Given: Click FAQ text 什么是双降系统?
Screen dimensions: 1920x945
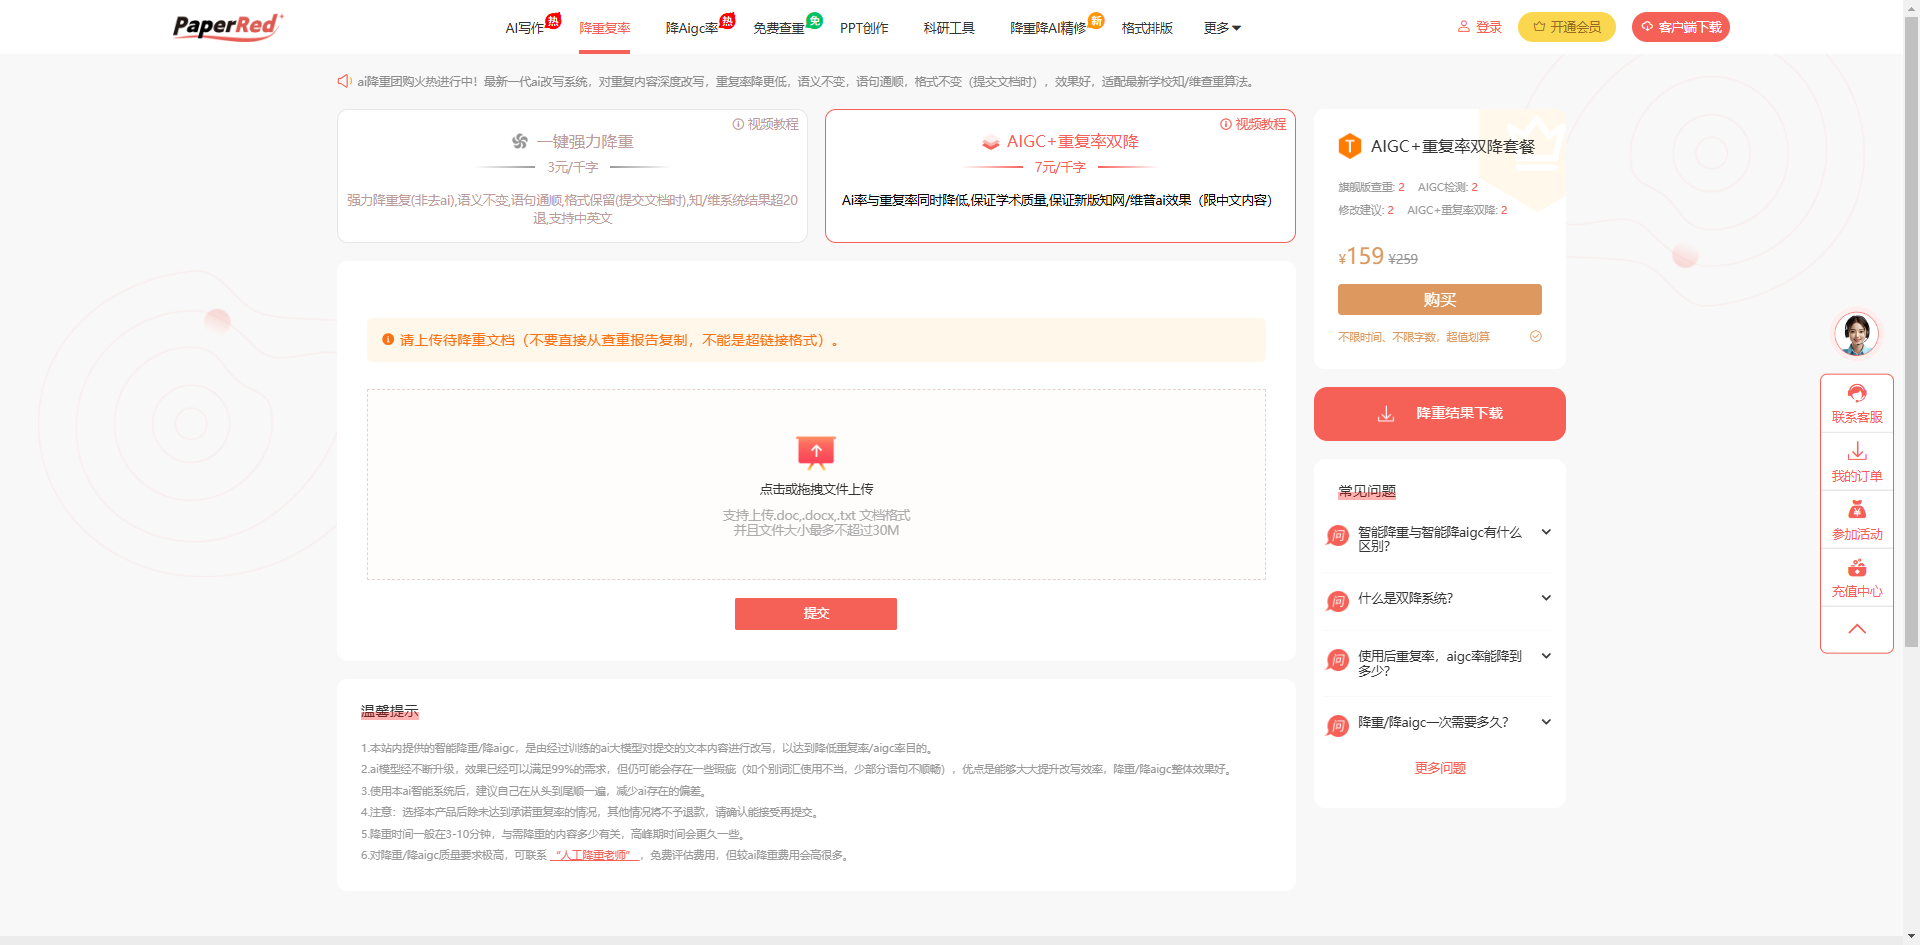Looking at the screenshot, I should coord(1405,598).
